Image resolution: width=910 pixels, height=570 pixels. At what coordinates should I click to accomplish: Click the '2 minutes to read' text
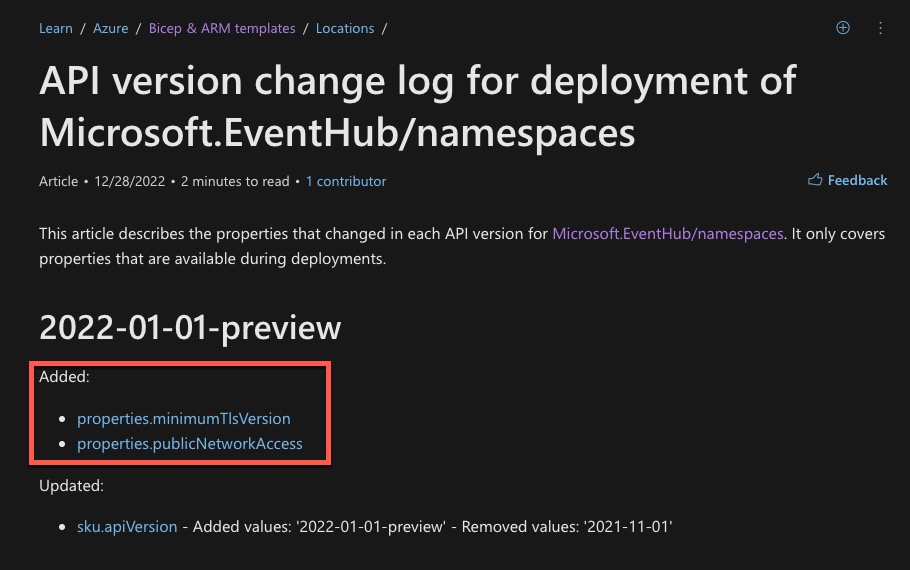coord(234,181)
